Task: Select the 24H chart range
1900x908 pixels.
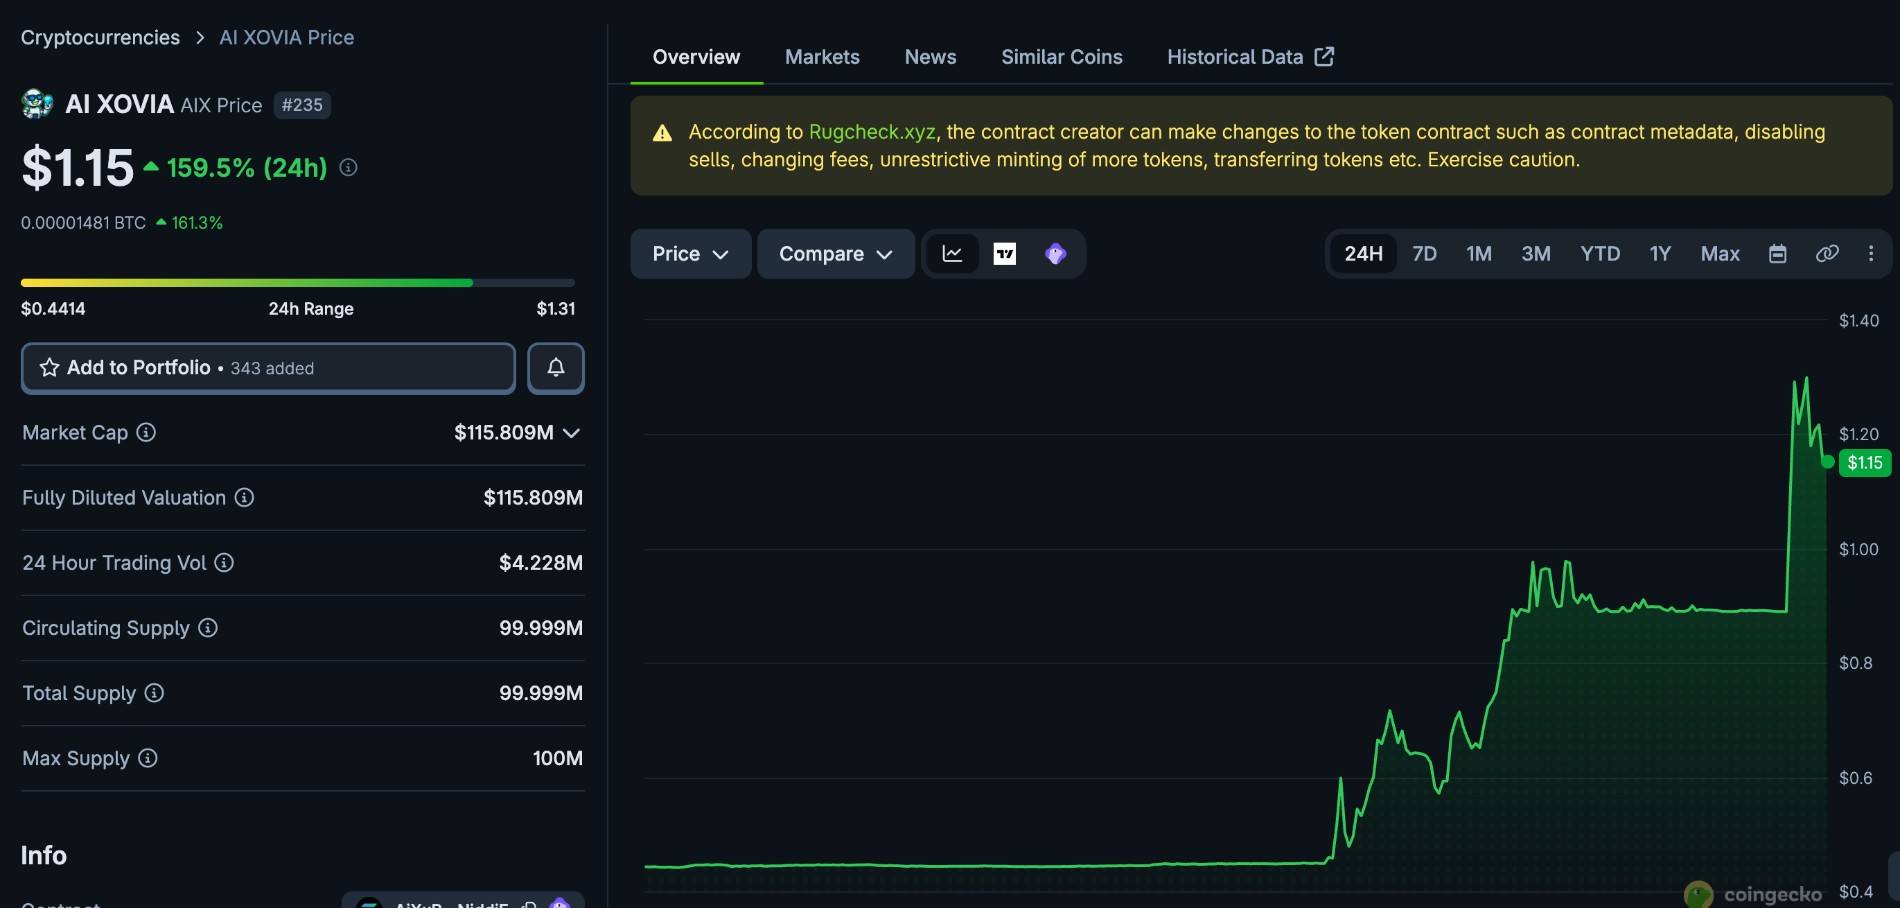Action: click(1363, 254)
